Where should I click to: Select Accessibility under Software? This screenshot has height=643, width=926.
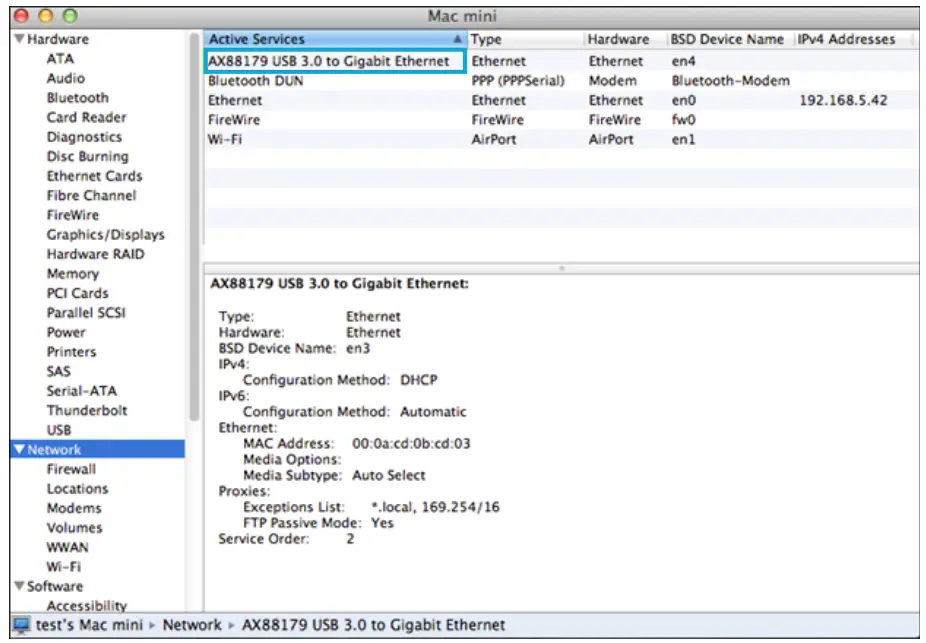coord(87,605)
